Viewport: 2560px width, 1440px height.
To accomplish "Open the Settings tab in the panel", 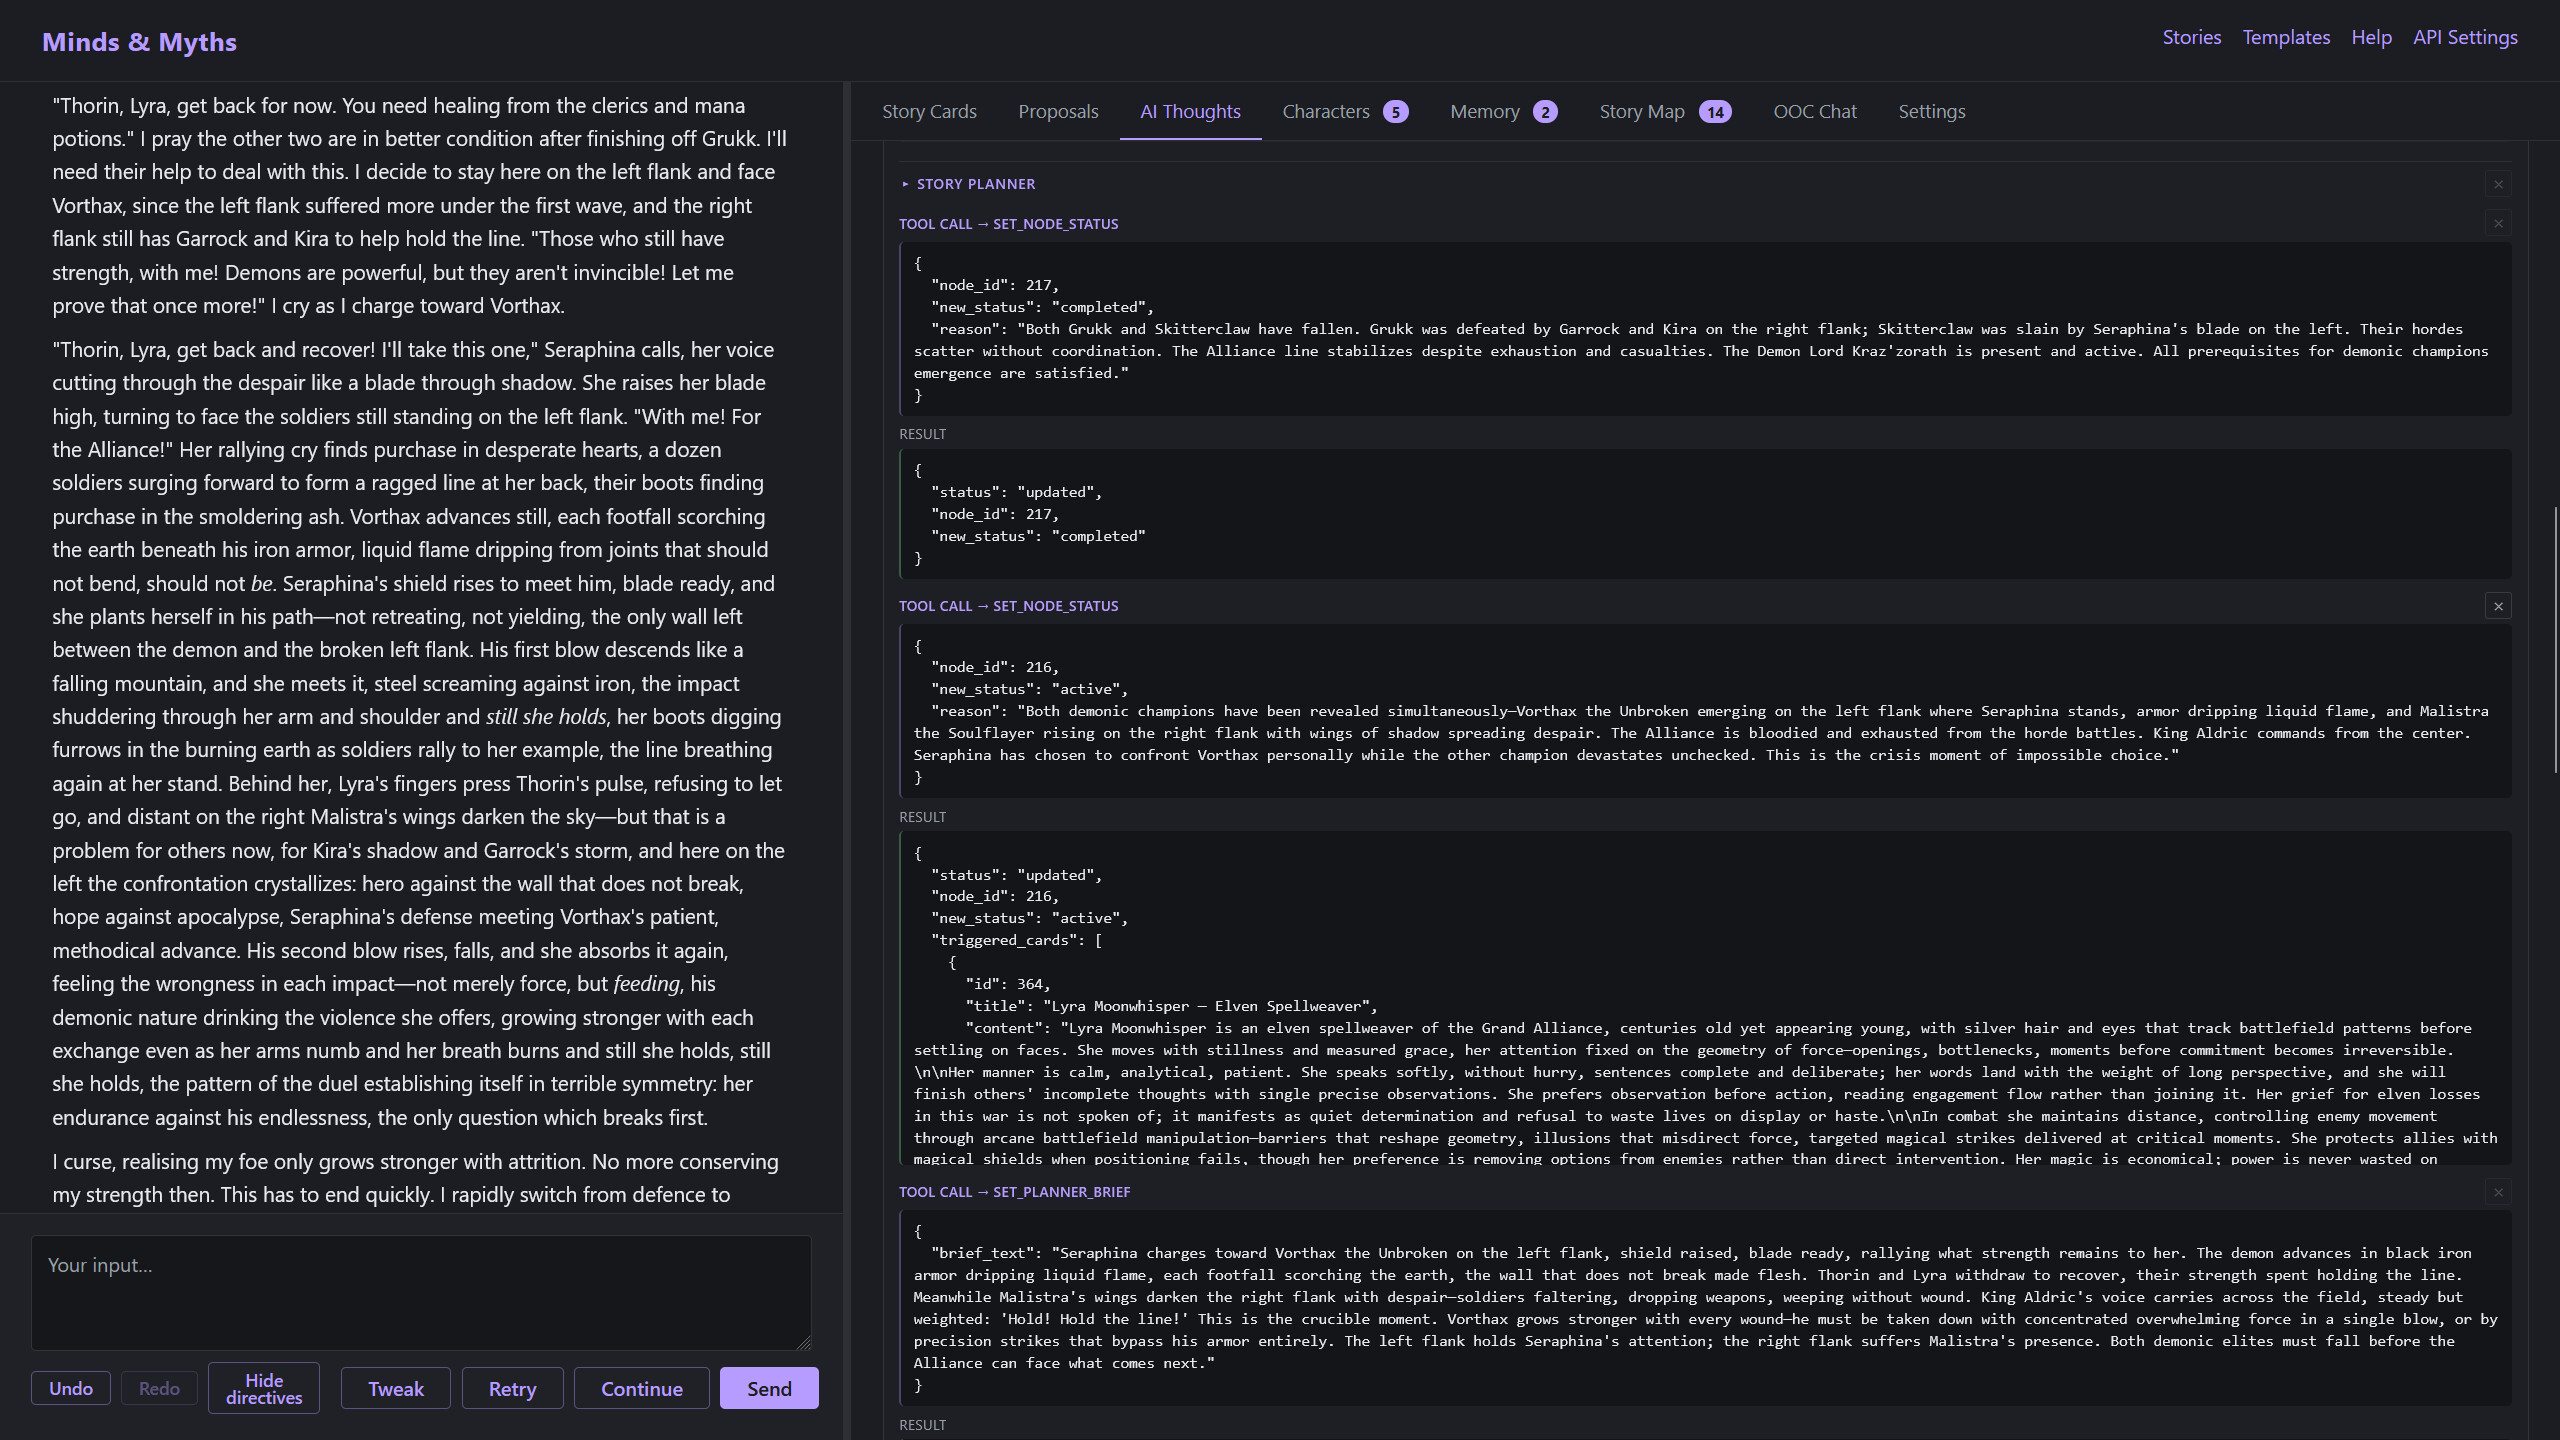I will [x=1931, y=111].
